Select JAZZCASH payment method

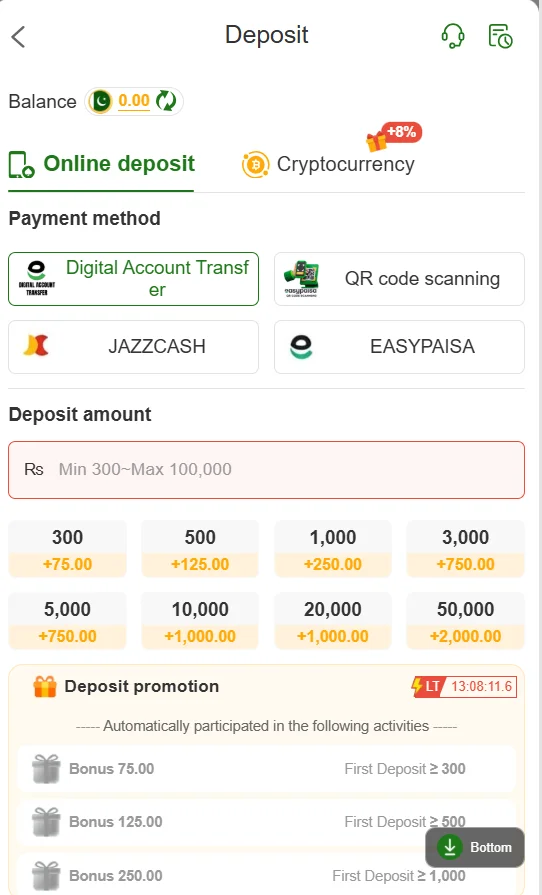[134, 347]
